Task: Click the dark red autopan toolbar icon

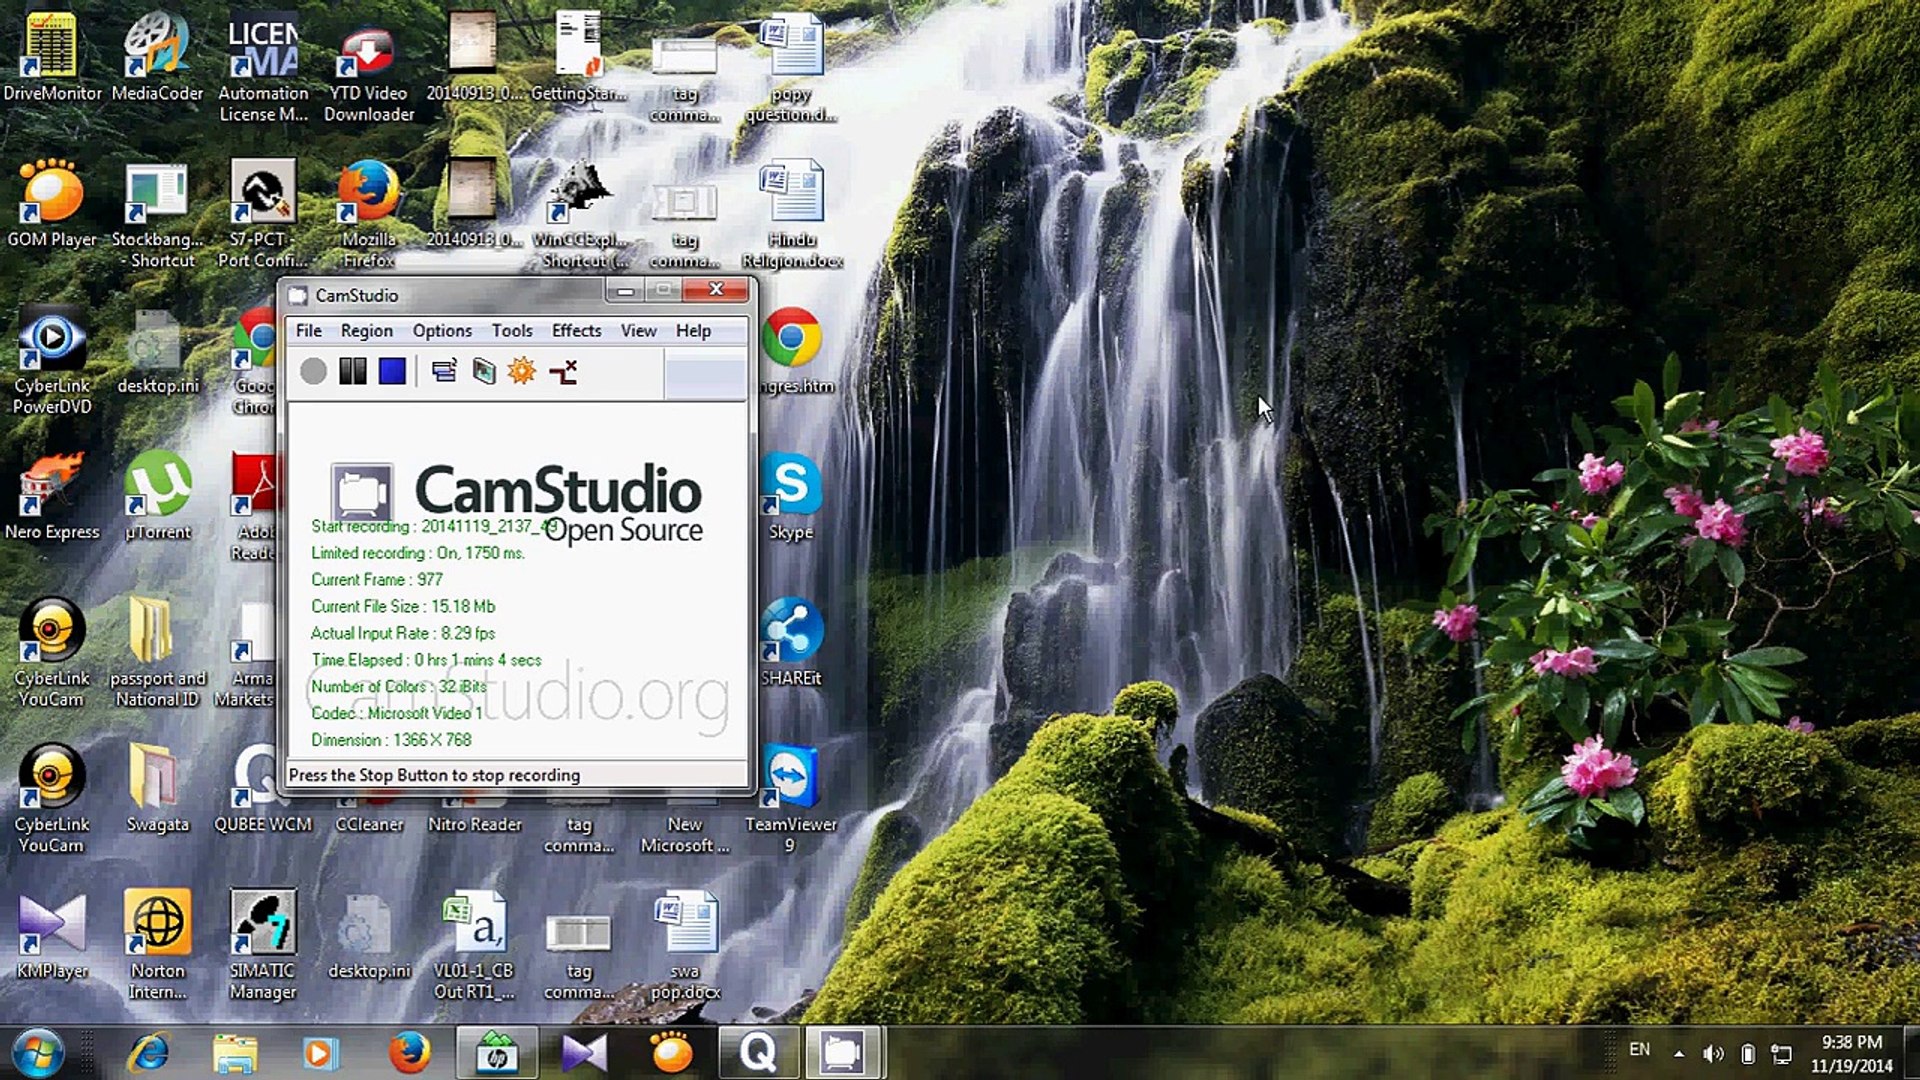Action: (x=563, y=372)
